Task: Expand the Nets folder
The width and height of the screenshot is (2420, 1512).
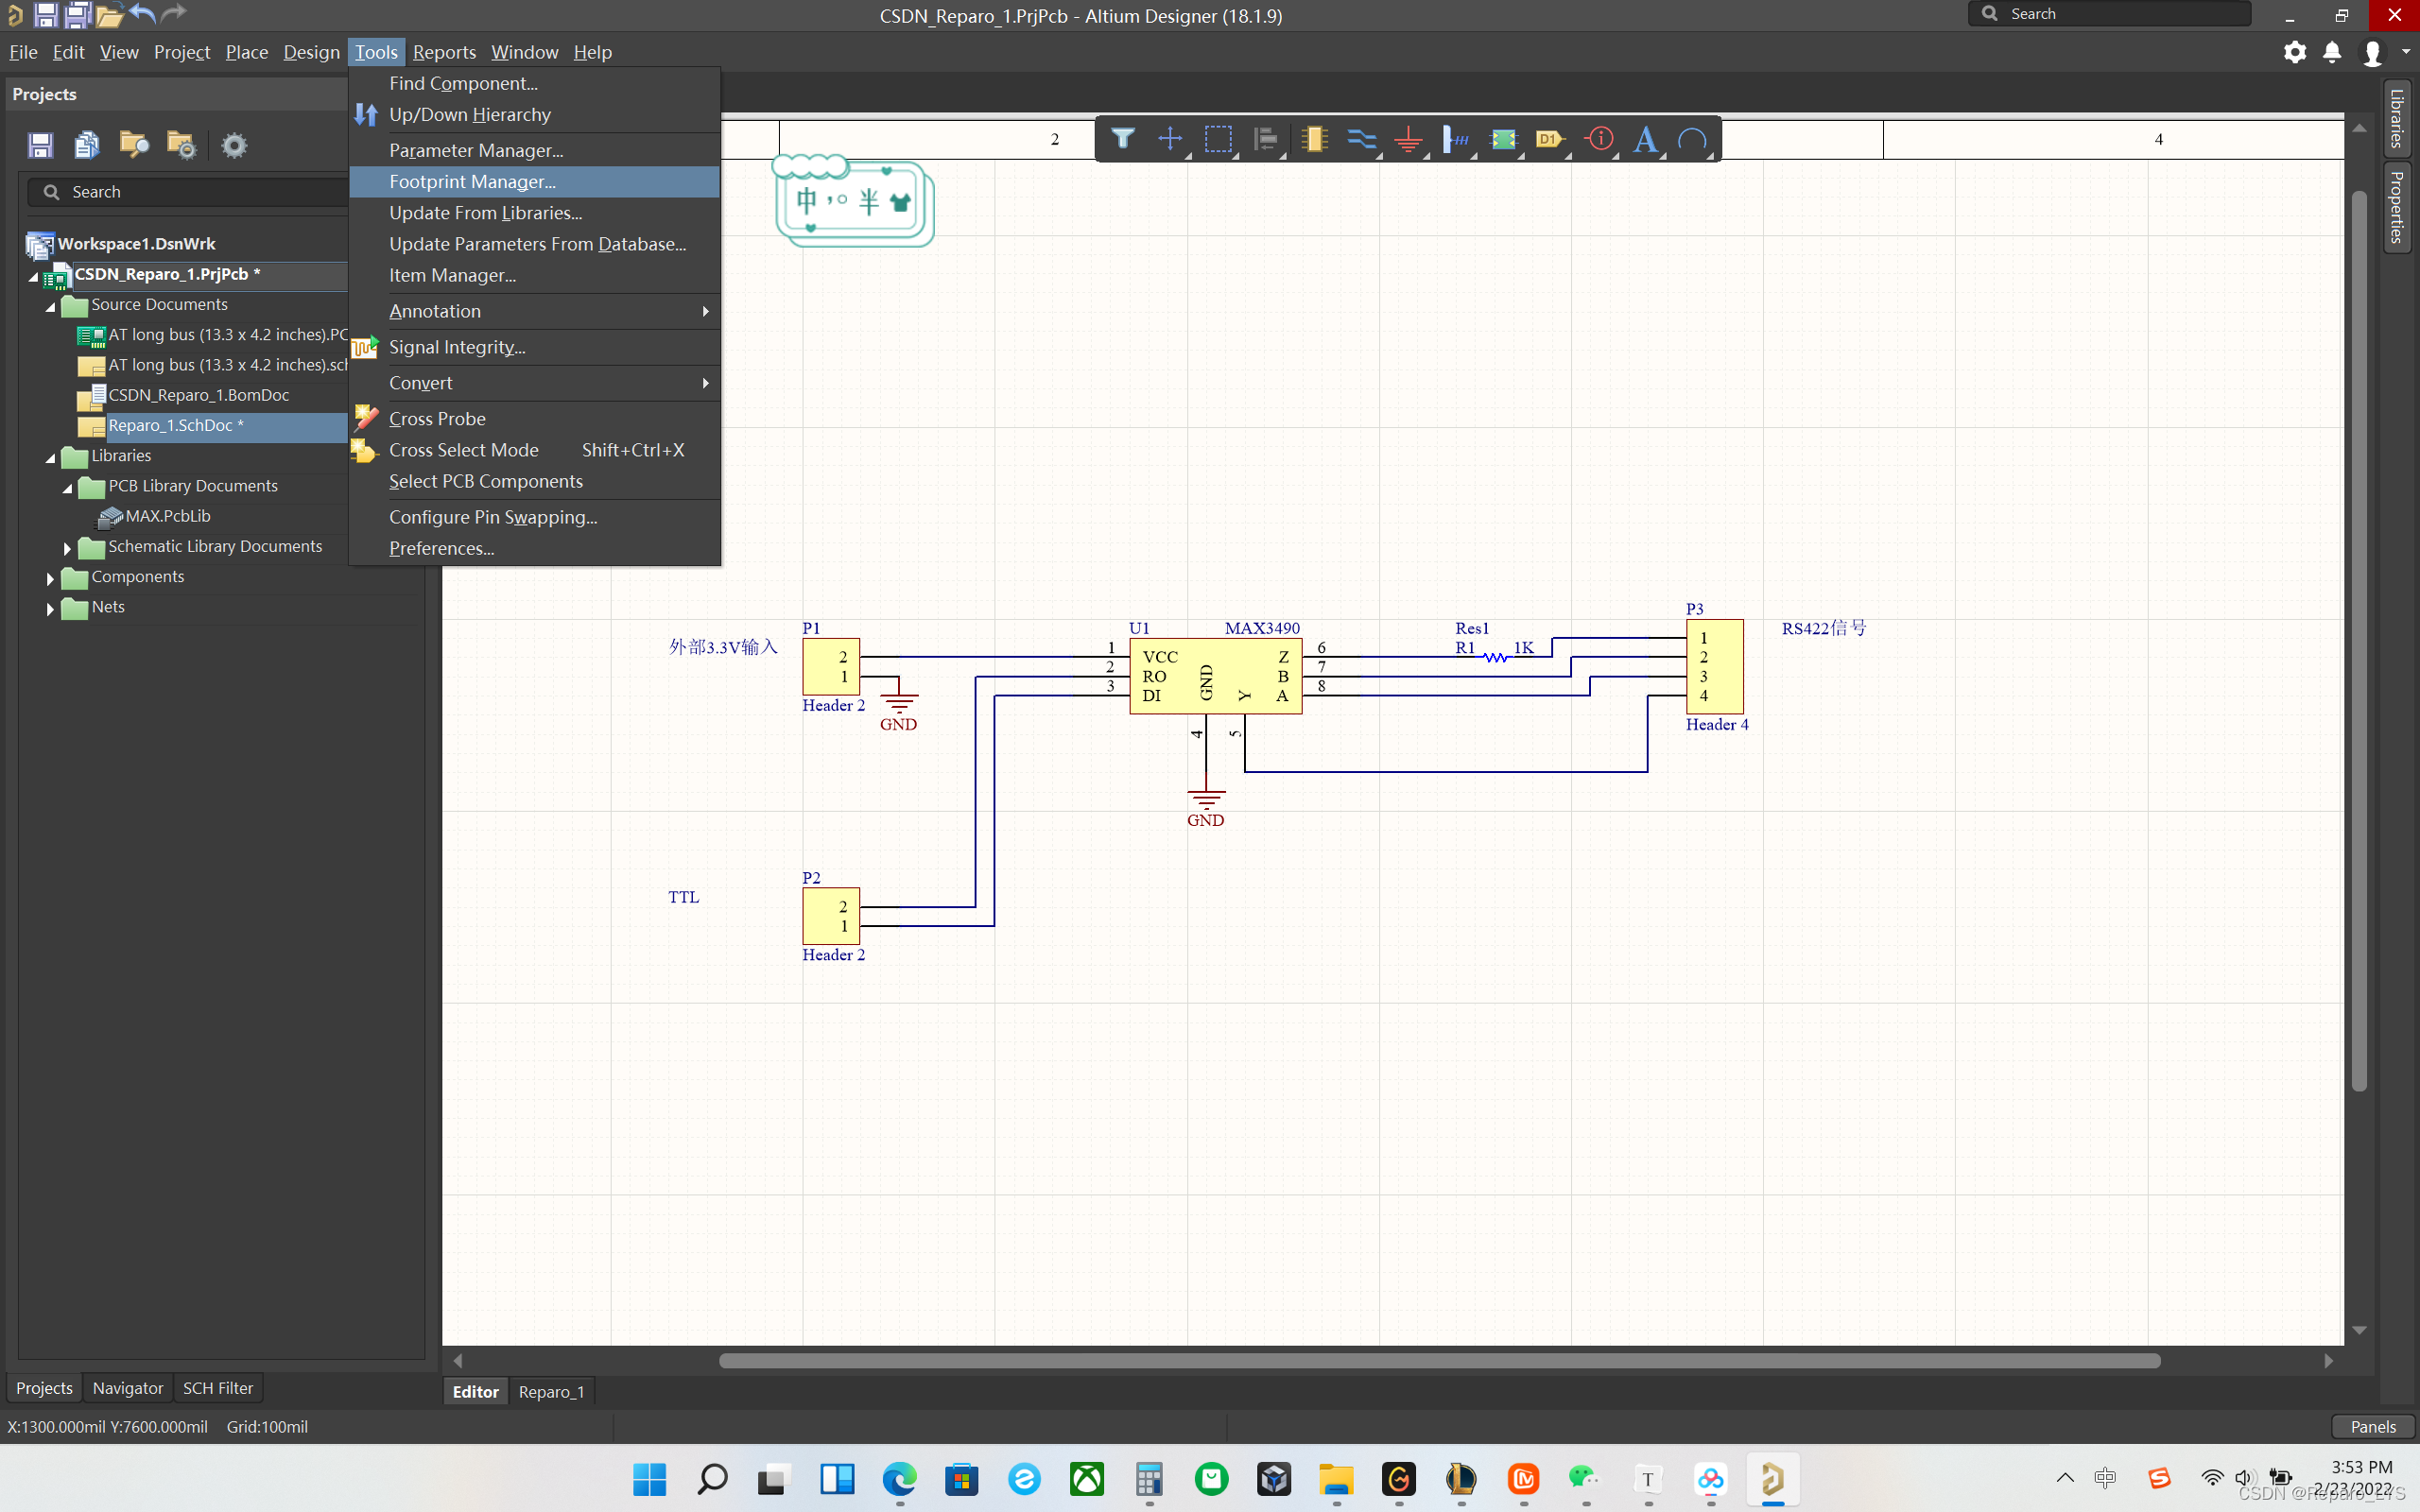Action: 50,608
